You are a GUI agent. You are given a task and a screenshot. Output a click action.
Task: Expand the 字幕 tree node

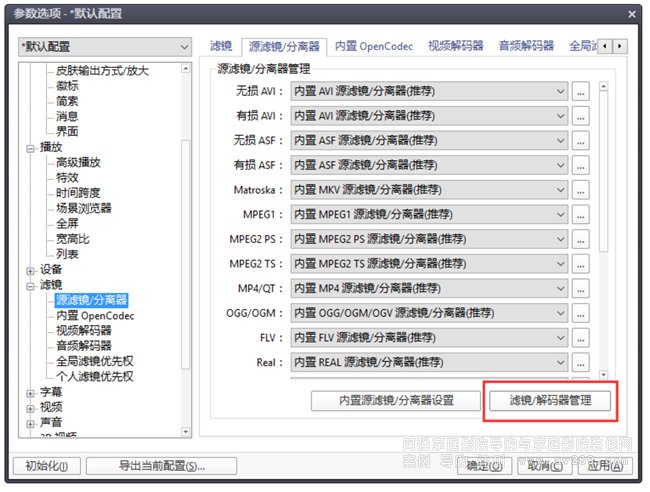pyautogui.click(x=30, y=392)
